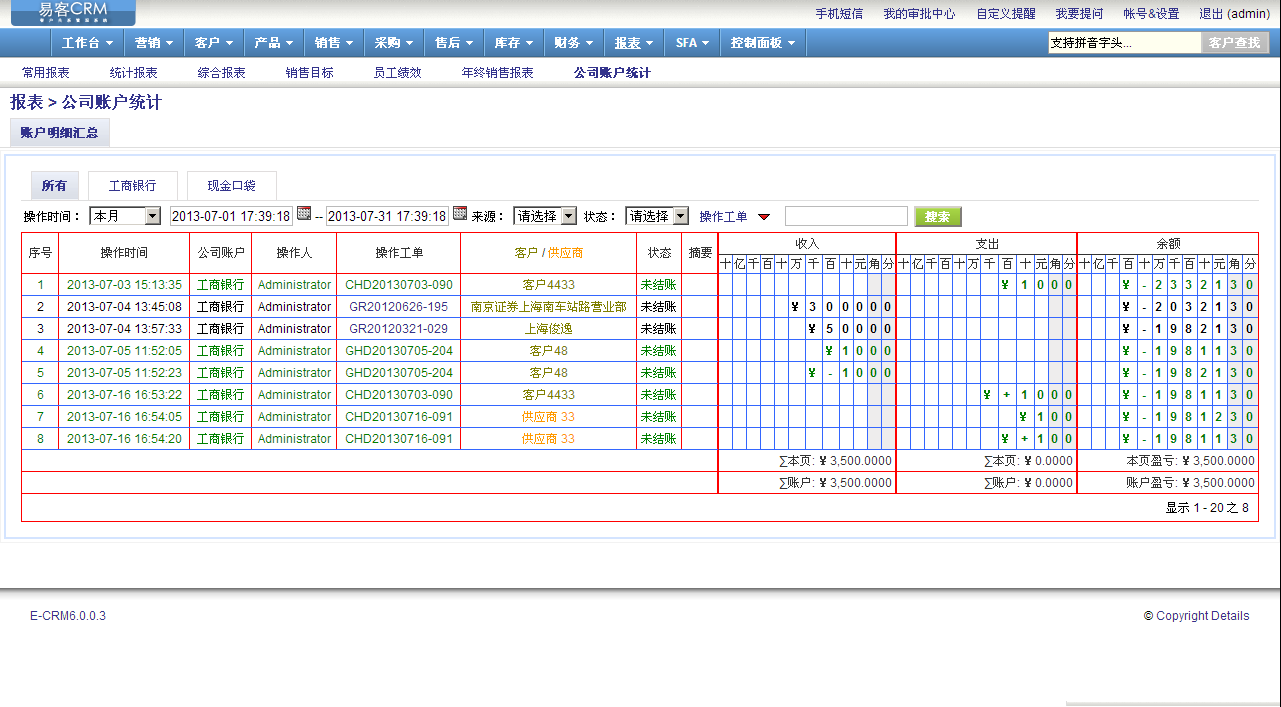Open the 报表 menu in navigation bar
The image size is (1281, 707).
pos(633,43)
